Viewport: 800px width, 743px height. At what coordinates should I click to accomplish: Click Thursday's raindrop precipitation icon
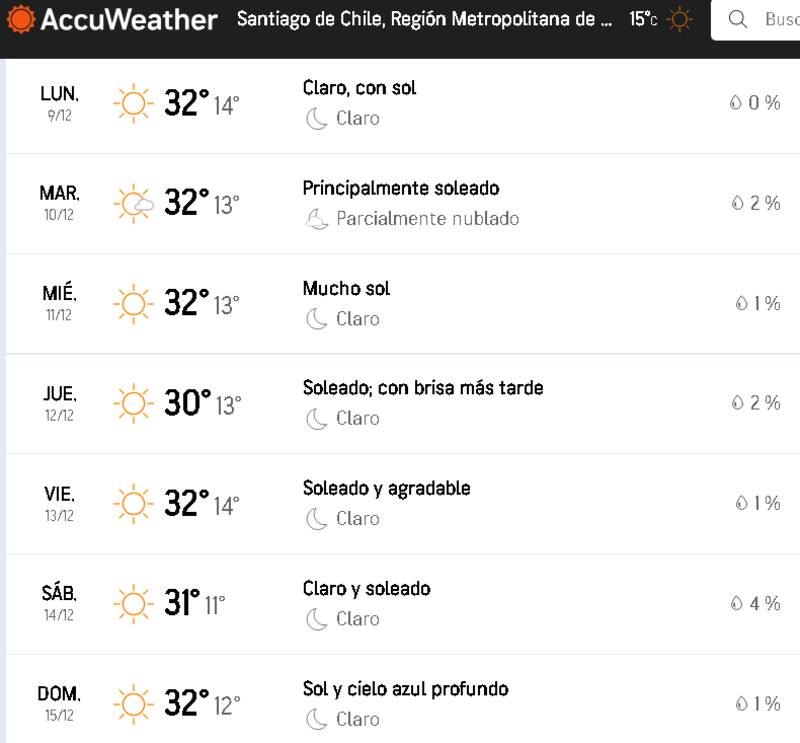click(x=737, y=403)
